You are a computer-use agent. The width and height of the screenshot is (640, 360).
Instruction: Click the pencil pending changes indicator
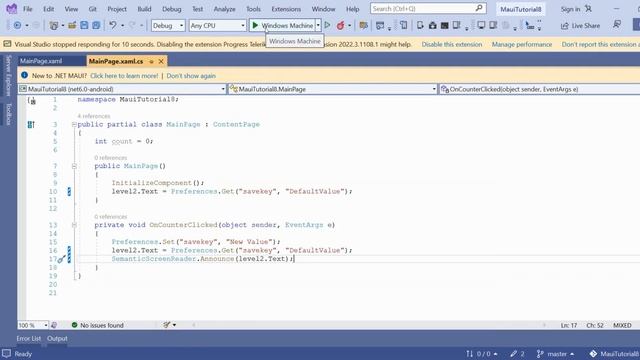517,353
